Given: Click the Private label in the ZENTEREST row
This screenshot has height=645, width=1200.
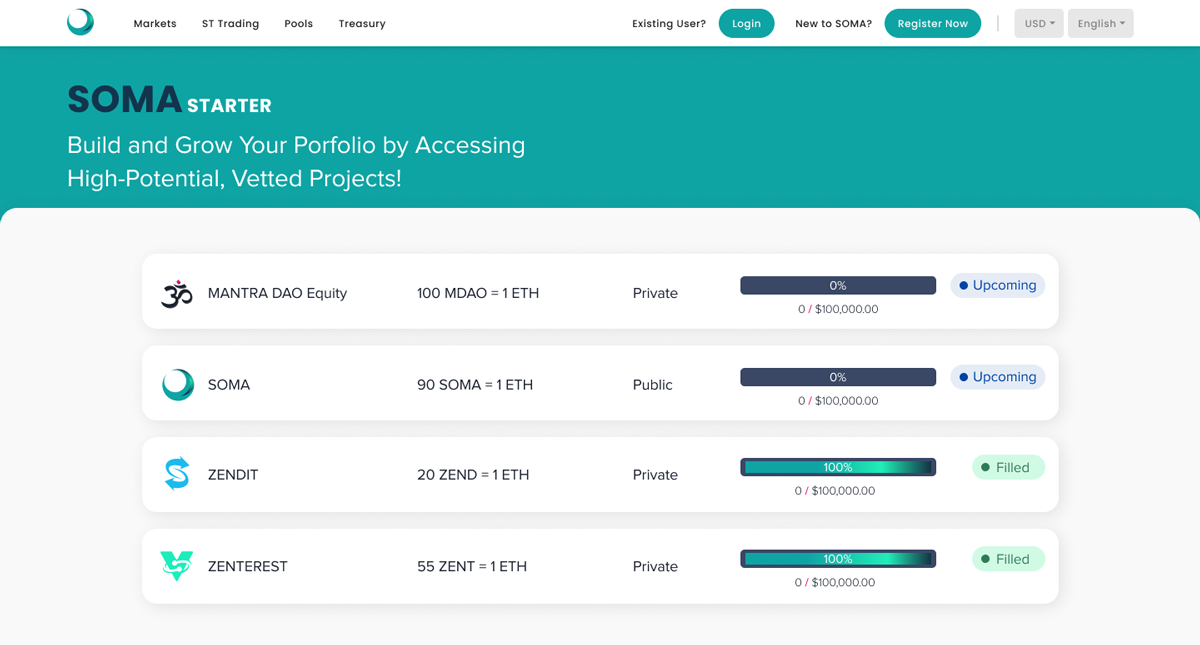Looking at the screenshot, I should click(655, 566).
